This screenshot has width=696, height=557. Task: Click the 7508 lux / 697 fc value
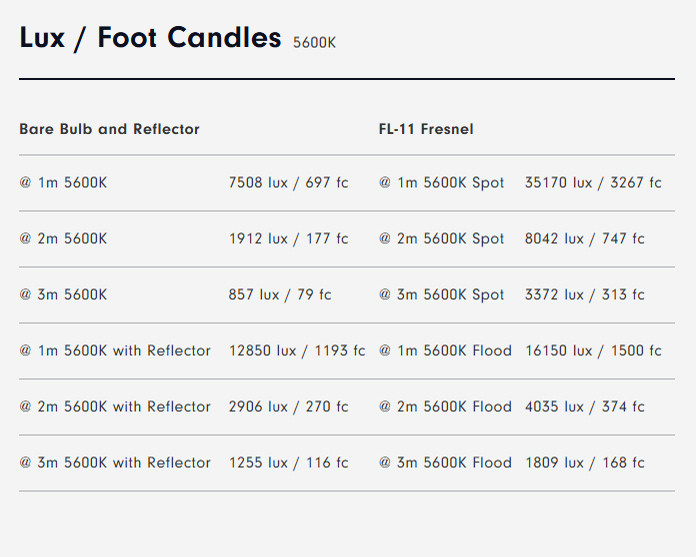tap(289, 182)
